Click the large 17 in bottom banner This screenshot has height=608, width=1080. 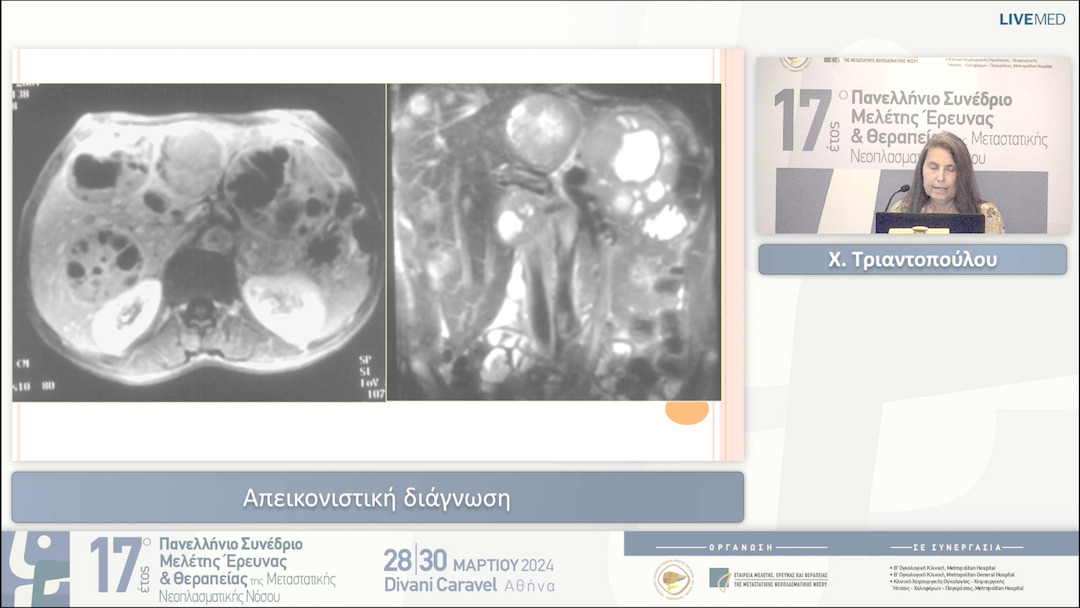115,567
